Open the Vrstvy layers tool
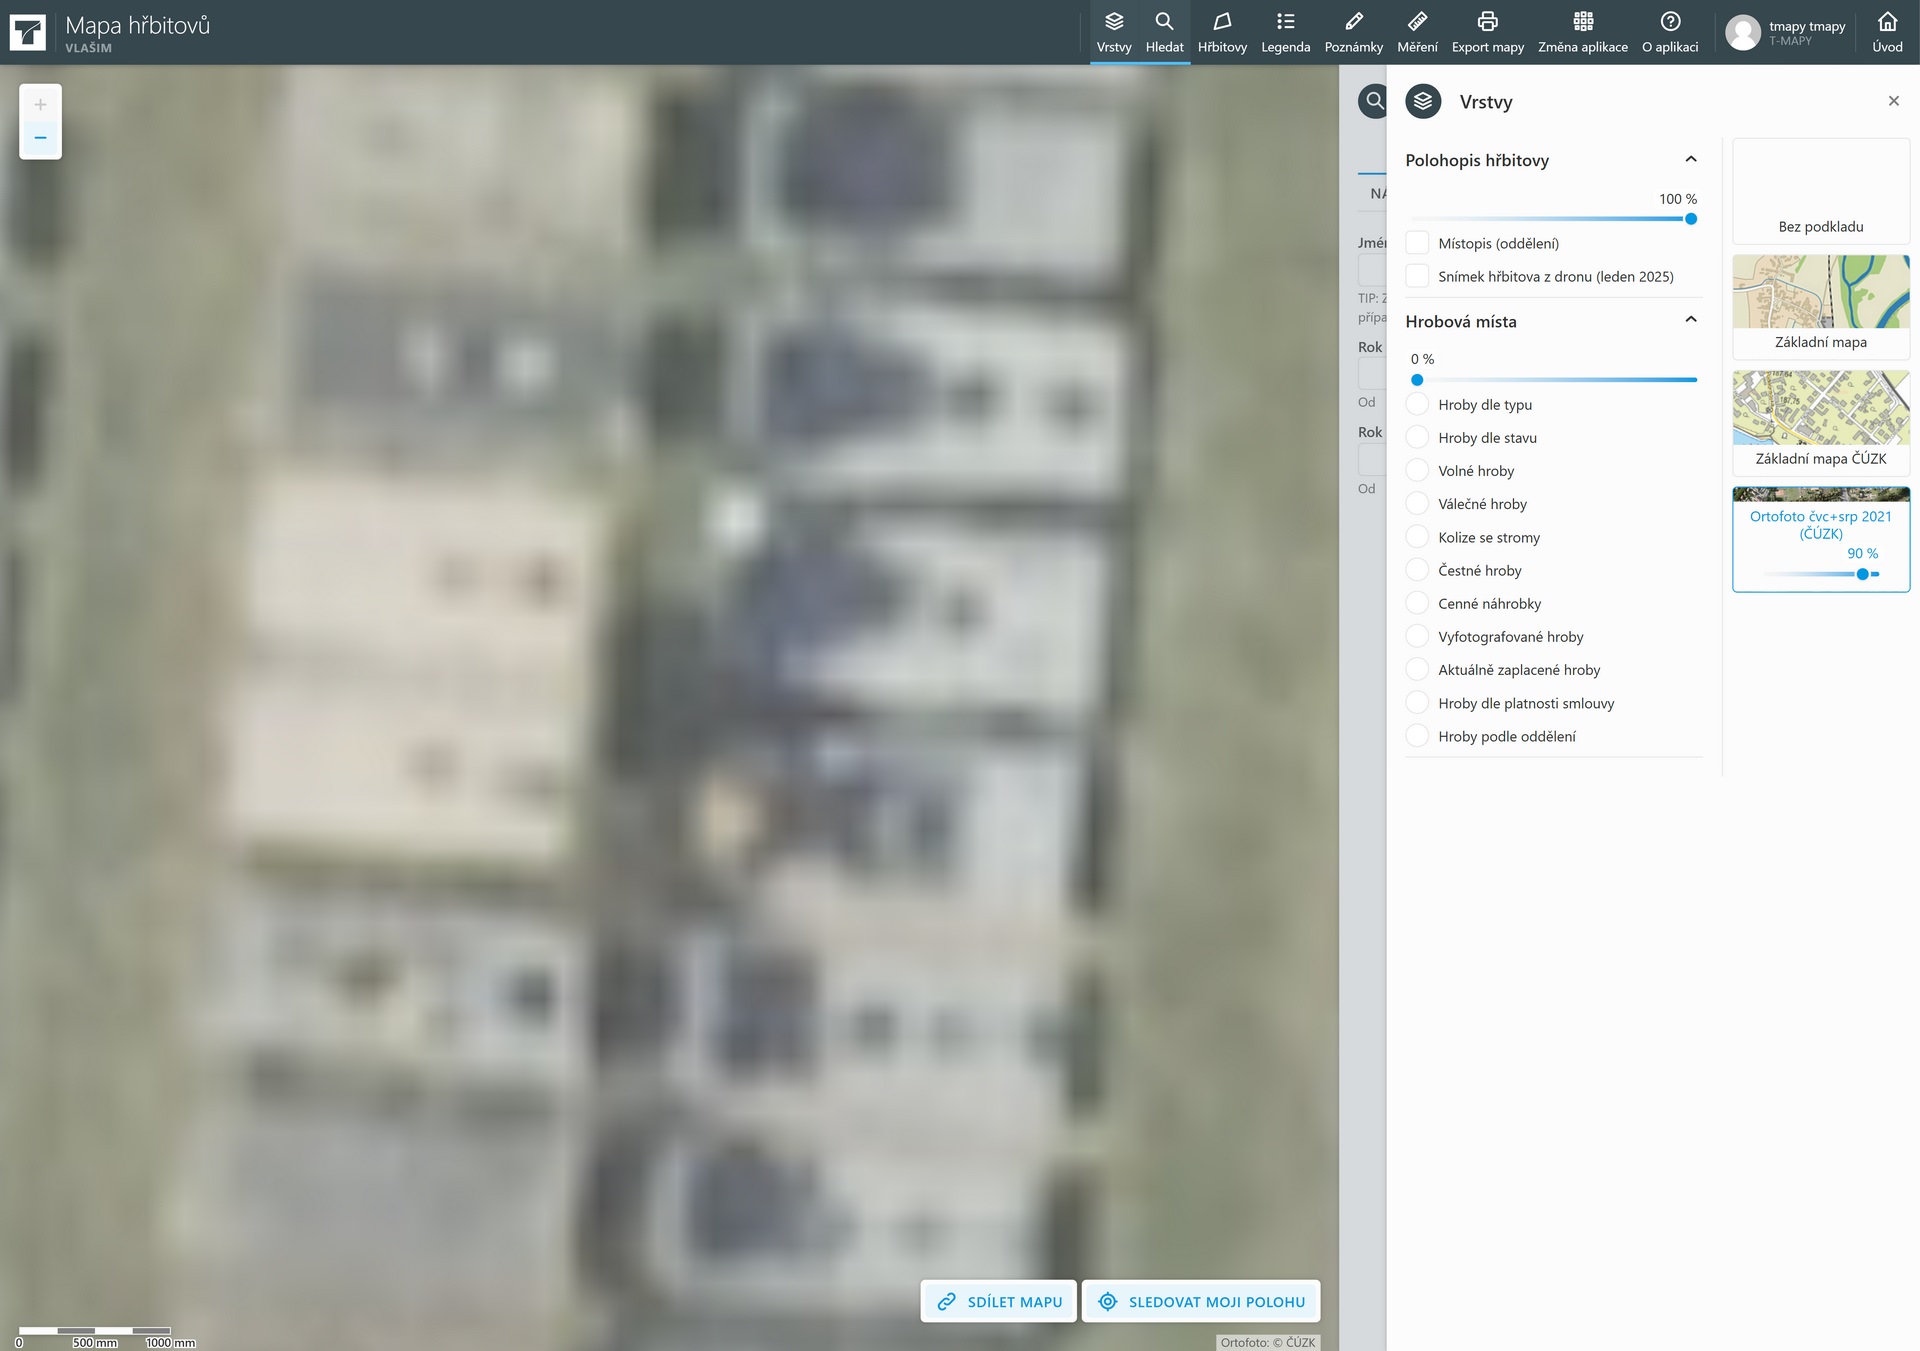 click(1113, 32)
